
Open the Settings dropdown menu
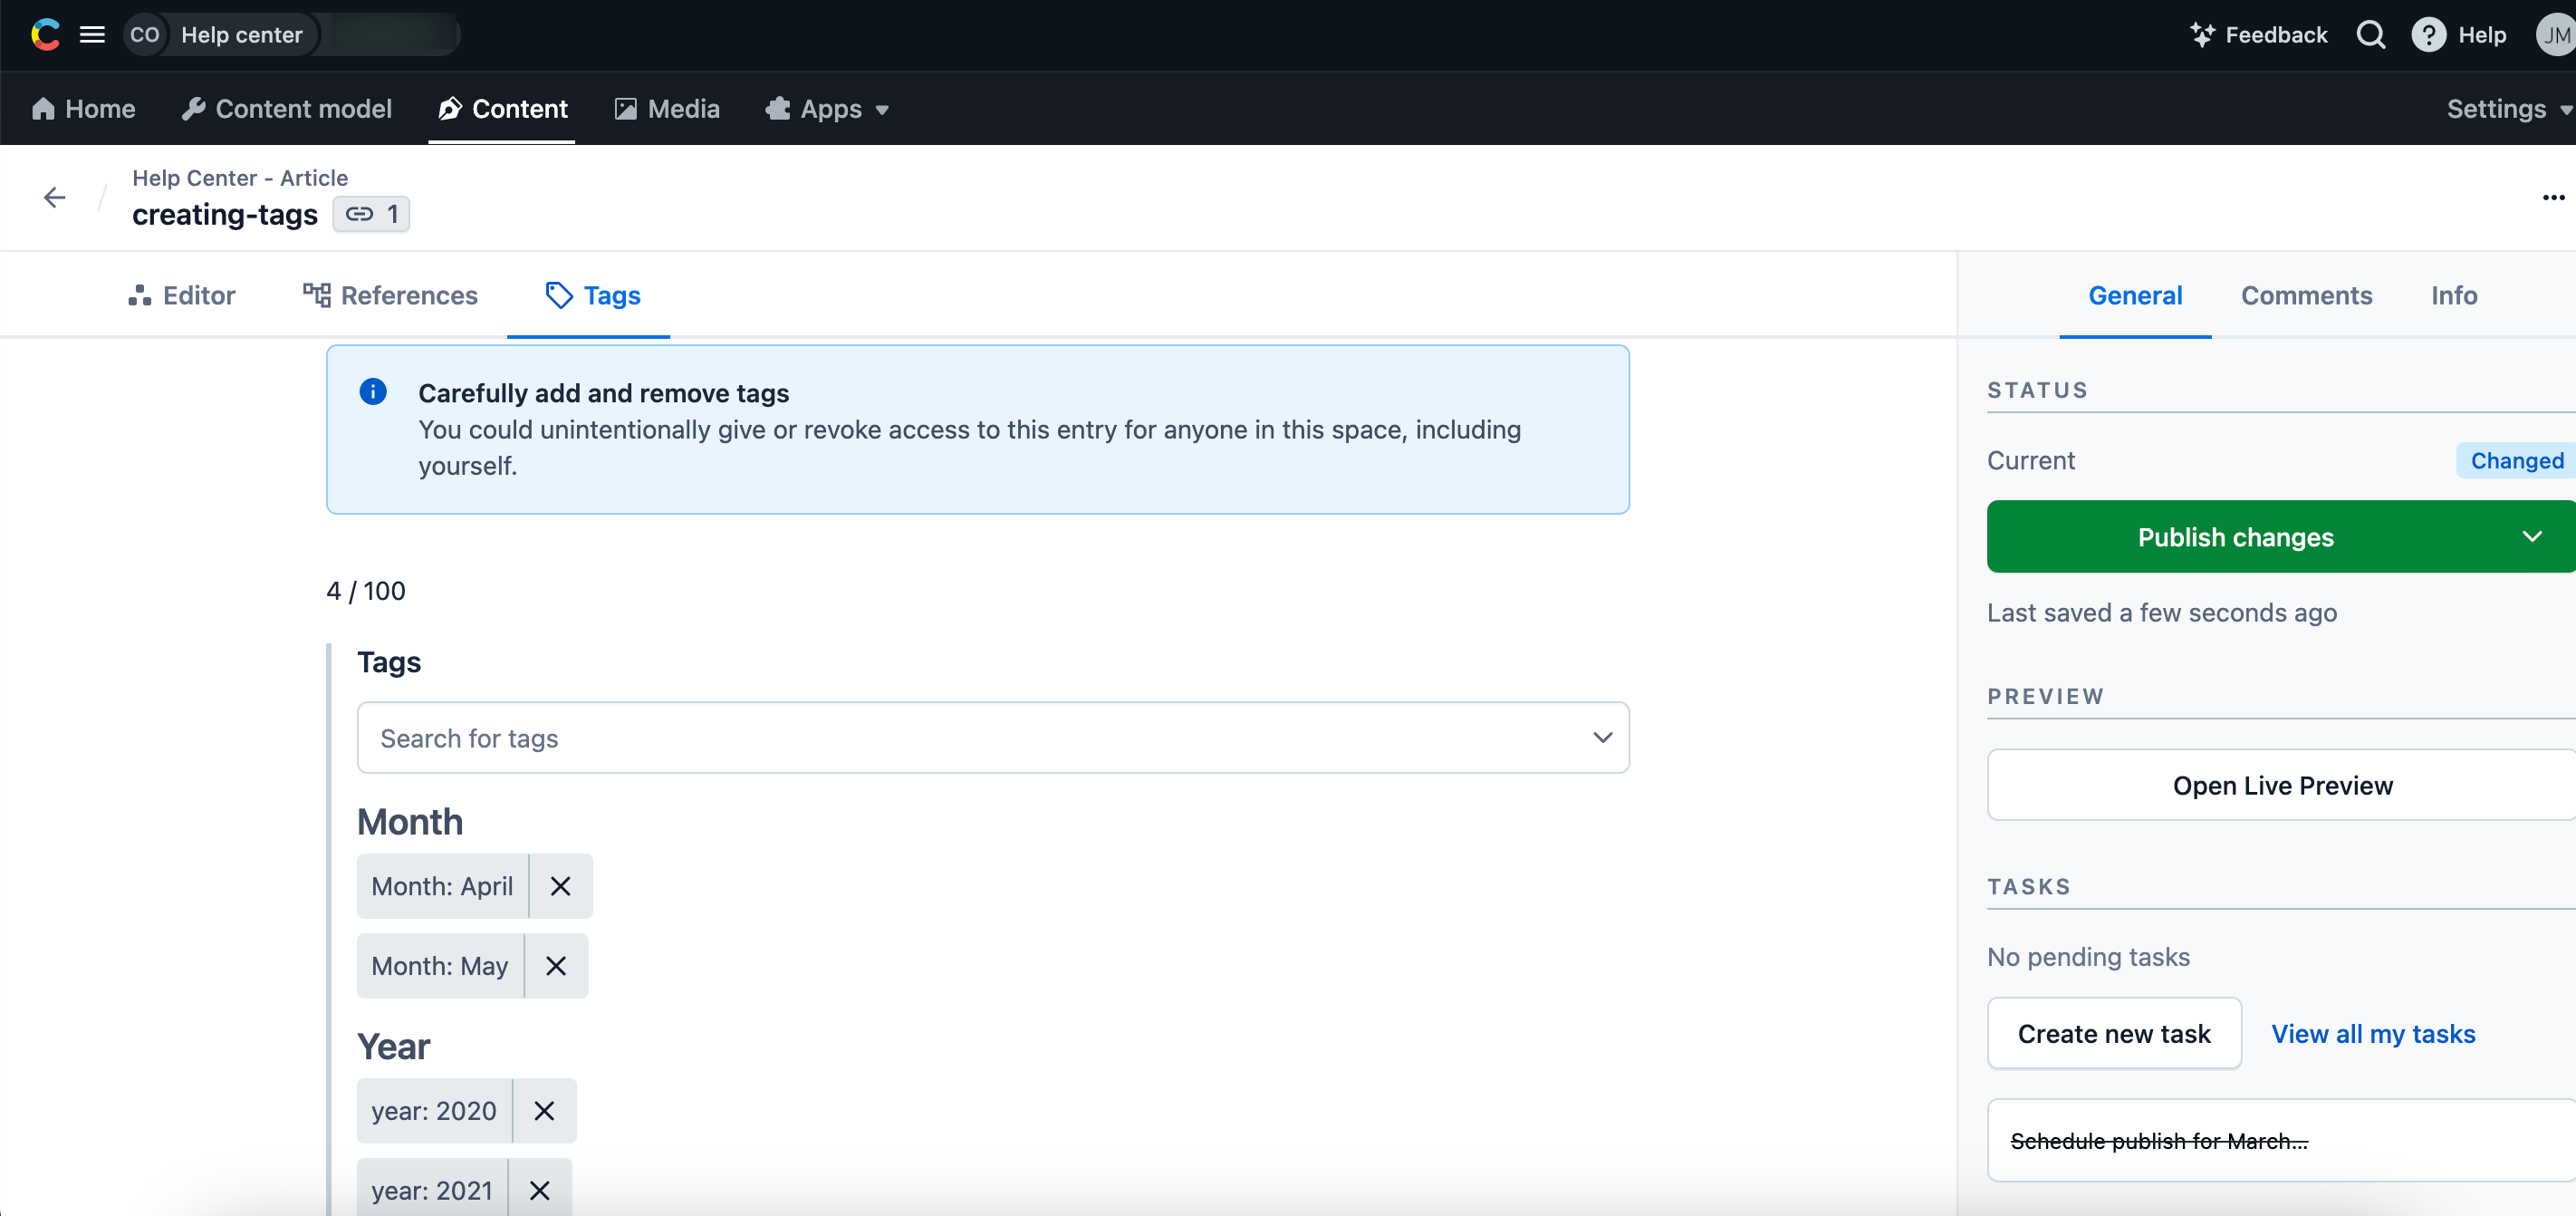pos(2507,109)
